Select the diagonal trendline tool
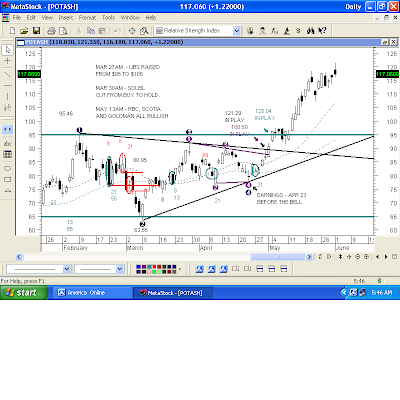 [8, 74]
